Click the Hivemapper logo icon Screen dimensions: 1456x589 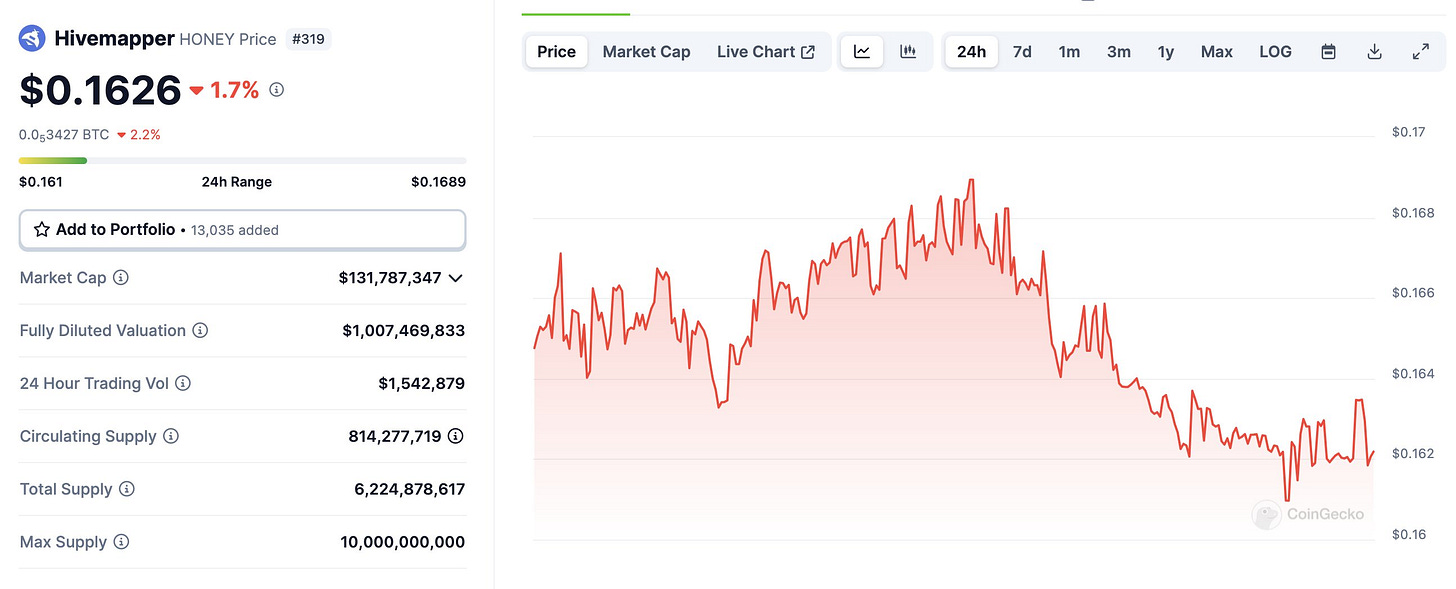[33, 39]
